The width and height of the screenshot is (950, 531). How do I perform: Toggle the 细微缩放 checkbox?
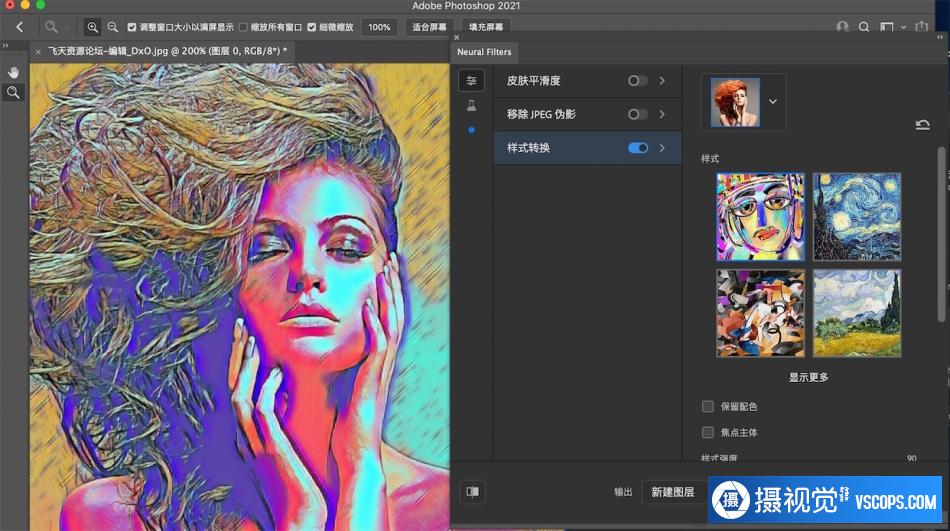(311, 27)
